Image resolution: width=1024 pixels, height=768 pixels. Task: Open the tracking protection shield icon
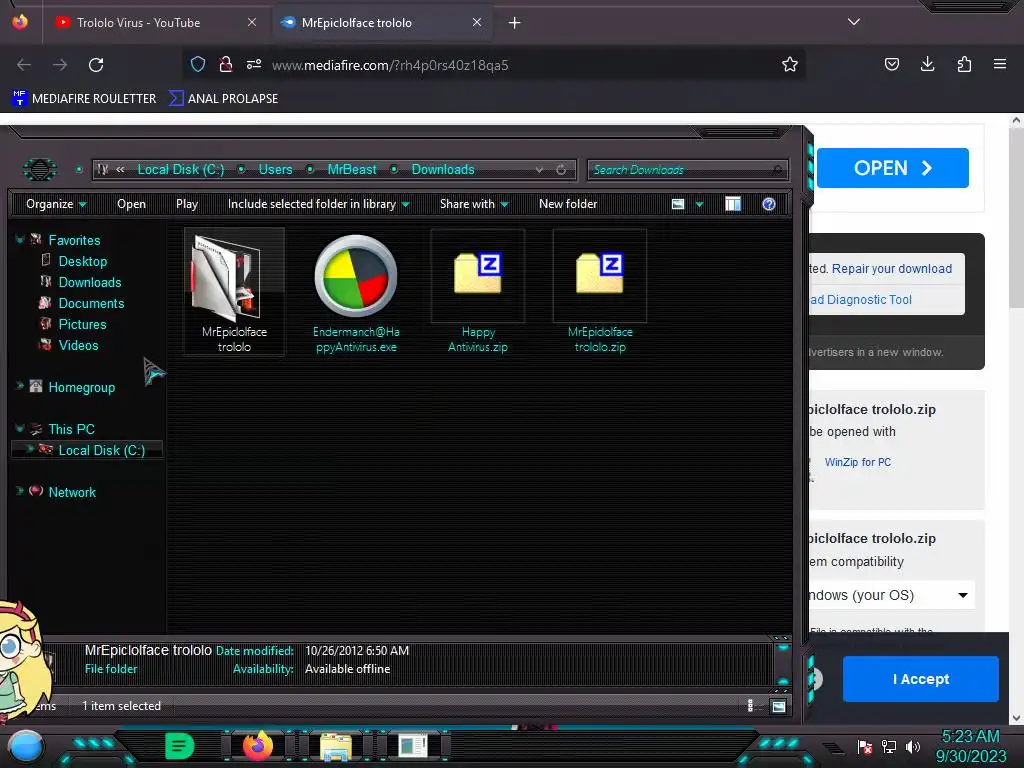point(198,64)
